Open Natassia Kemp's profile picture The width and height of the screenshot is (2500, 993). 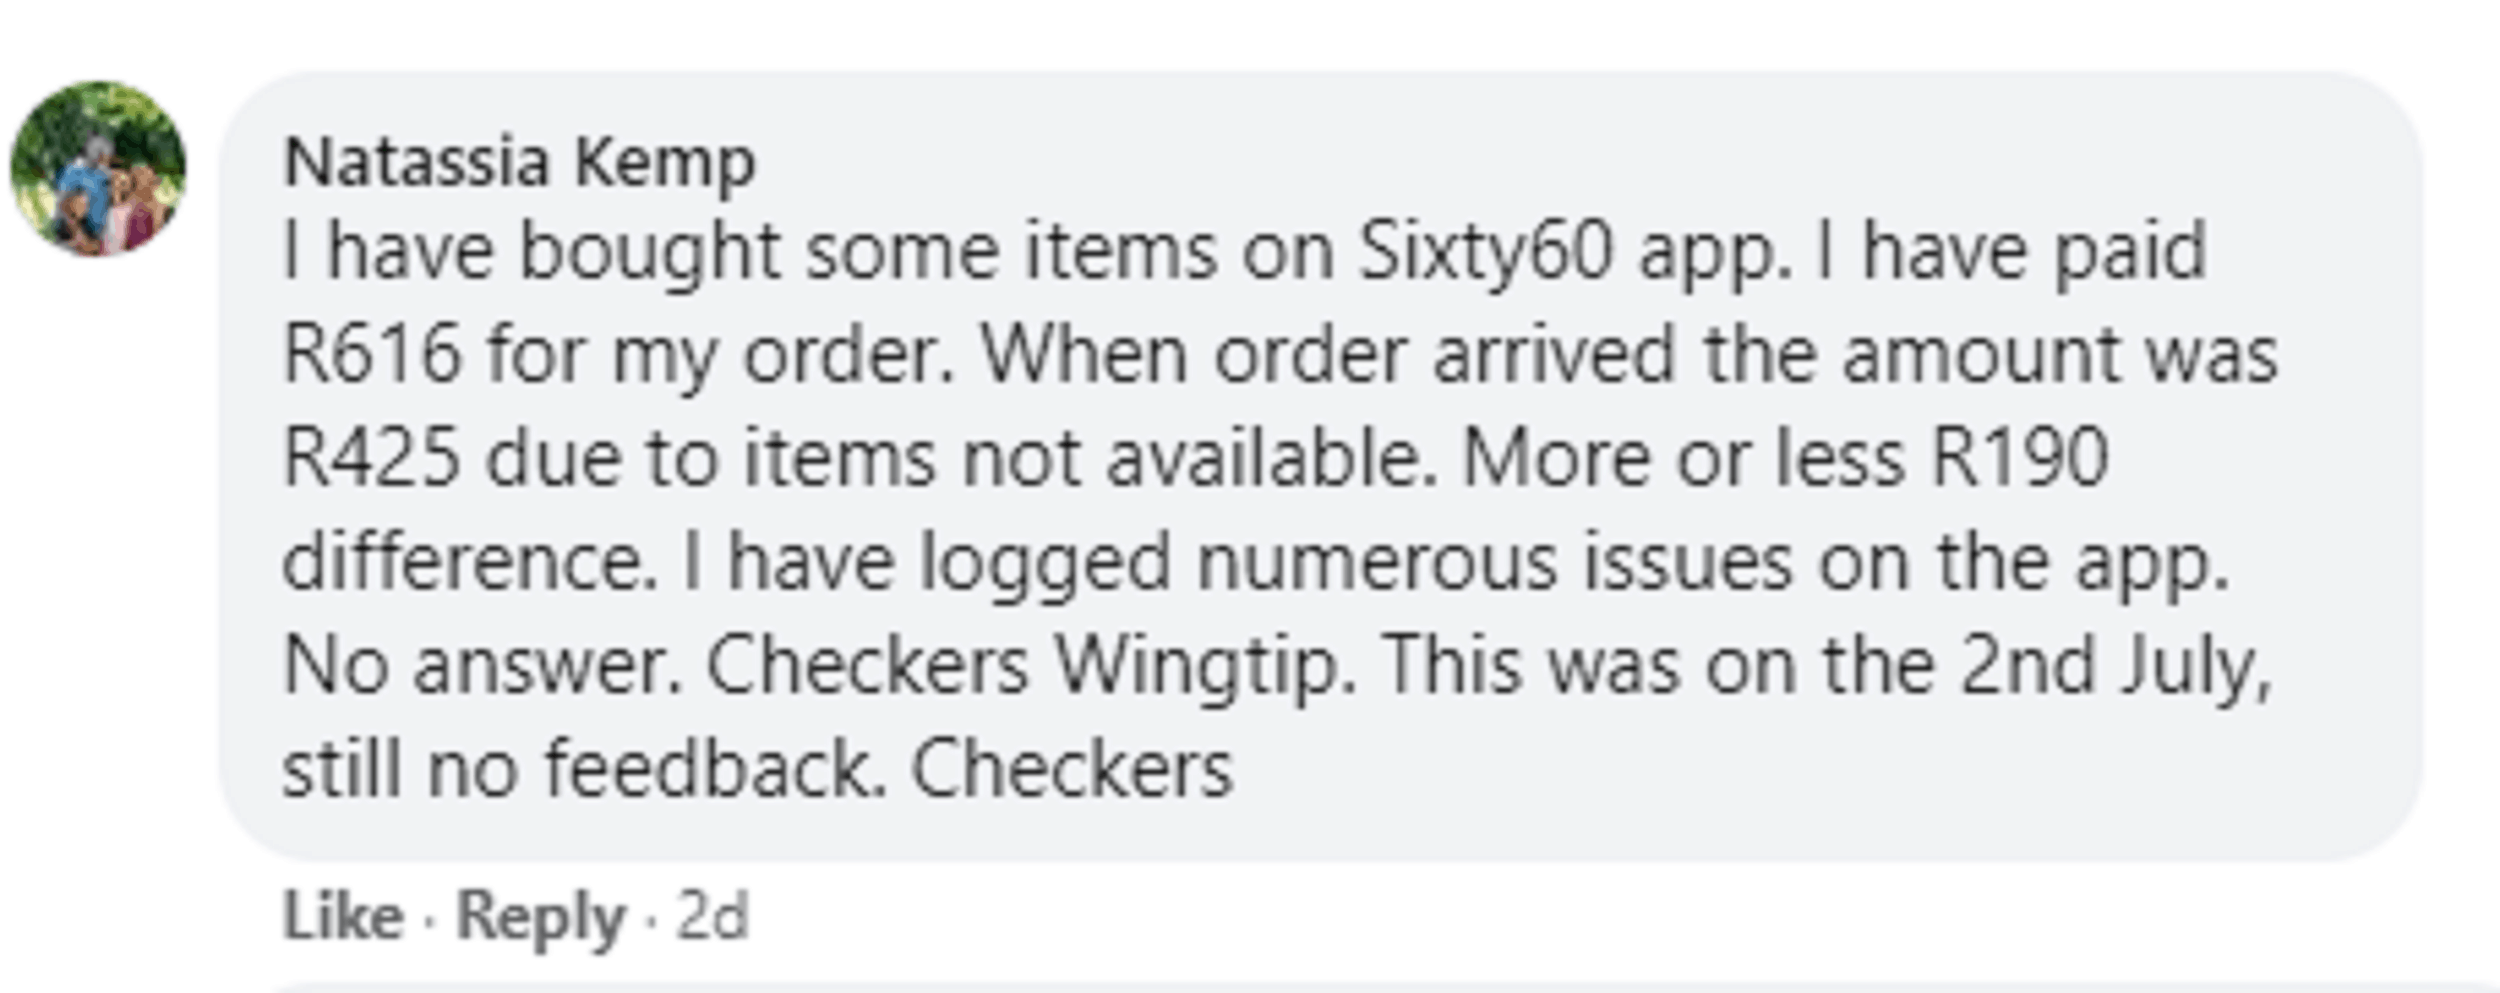click(98, 168)
